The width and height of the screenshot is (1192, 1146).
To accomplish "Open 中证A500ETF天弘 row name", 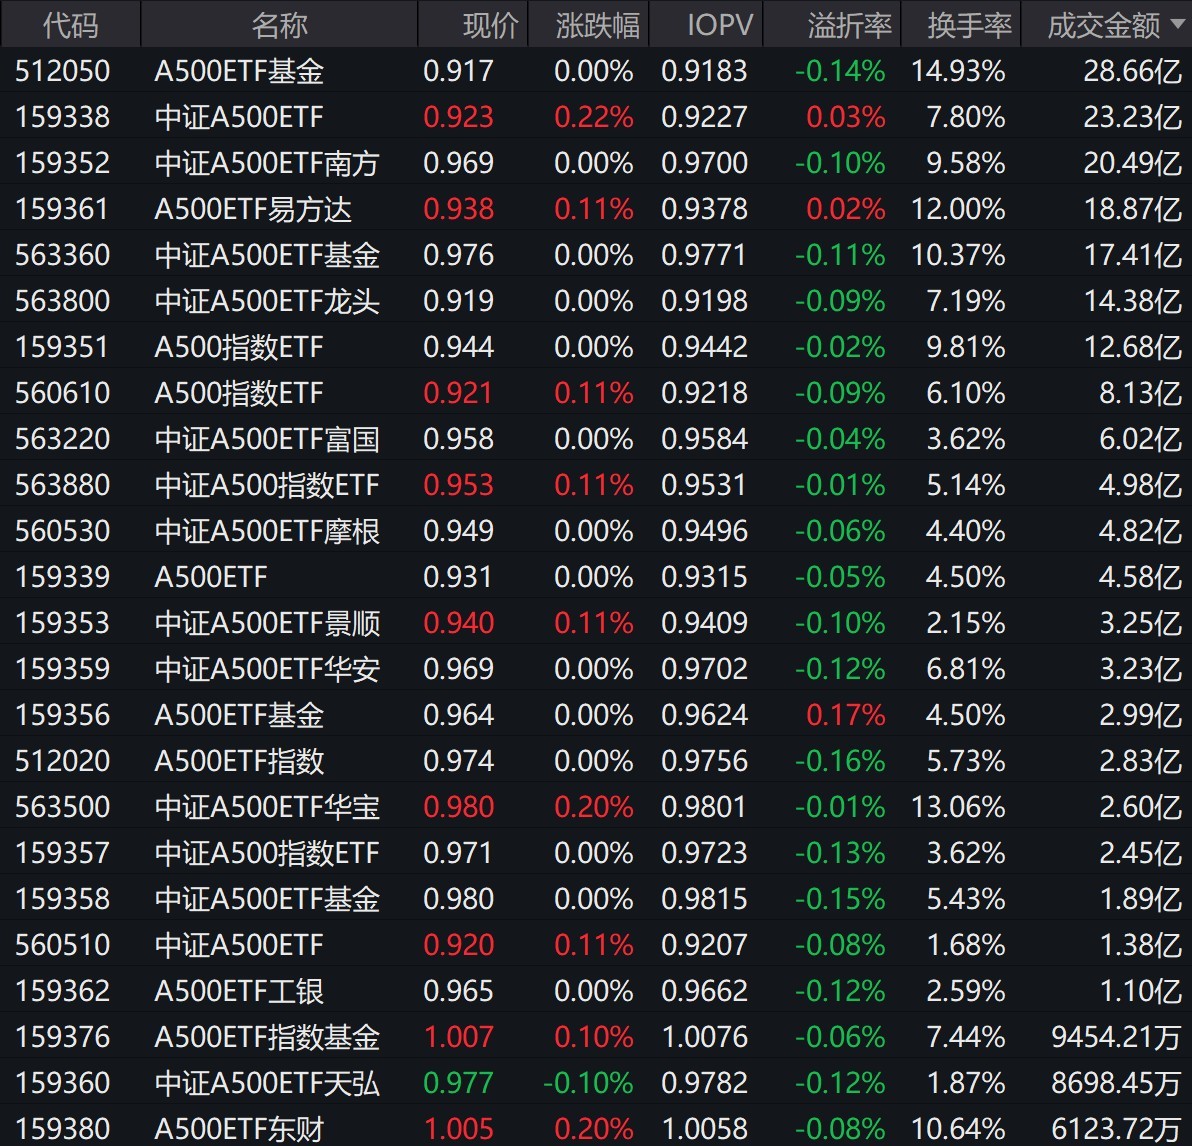I will [x=267, y=1084].
